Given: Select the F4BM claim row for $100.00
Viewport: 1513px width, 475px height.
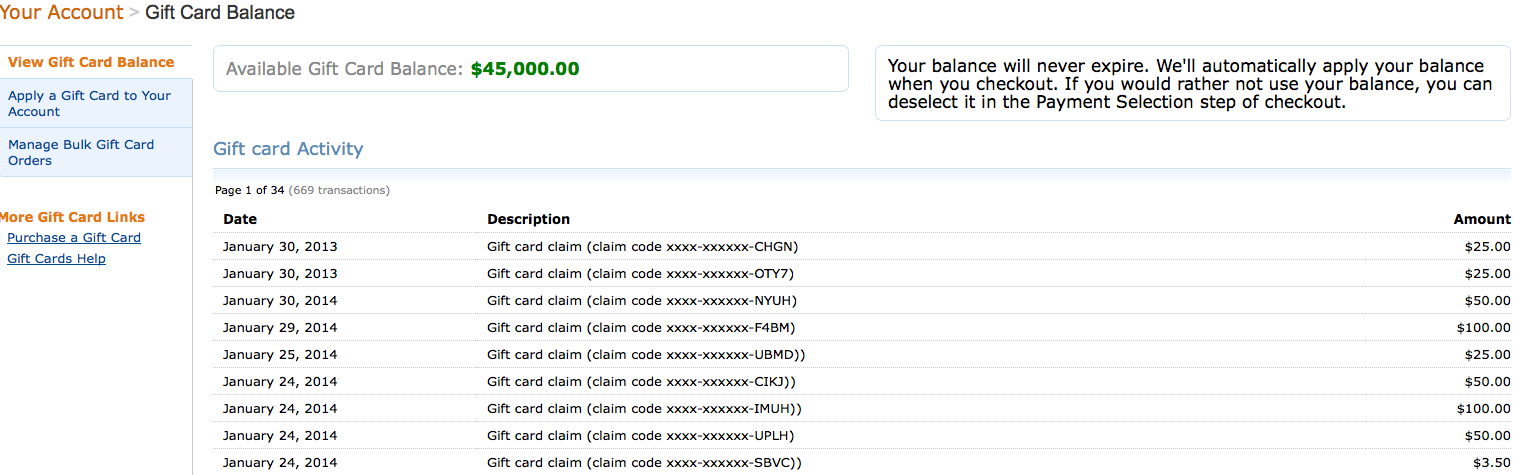Looking at the screenshot, I should pos(862,327).
